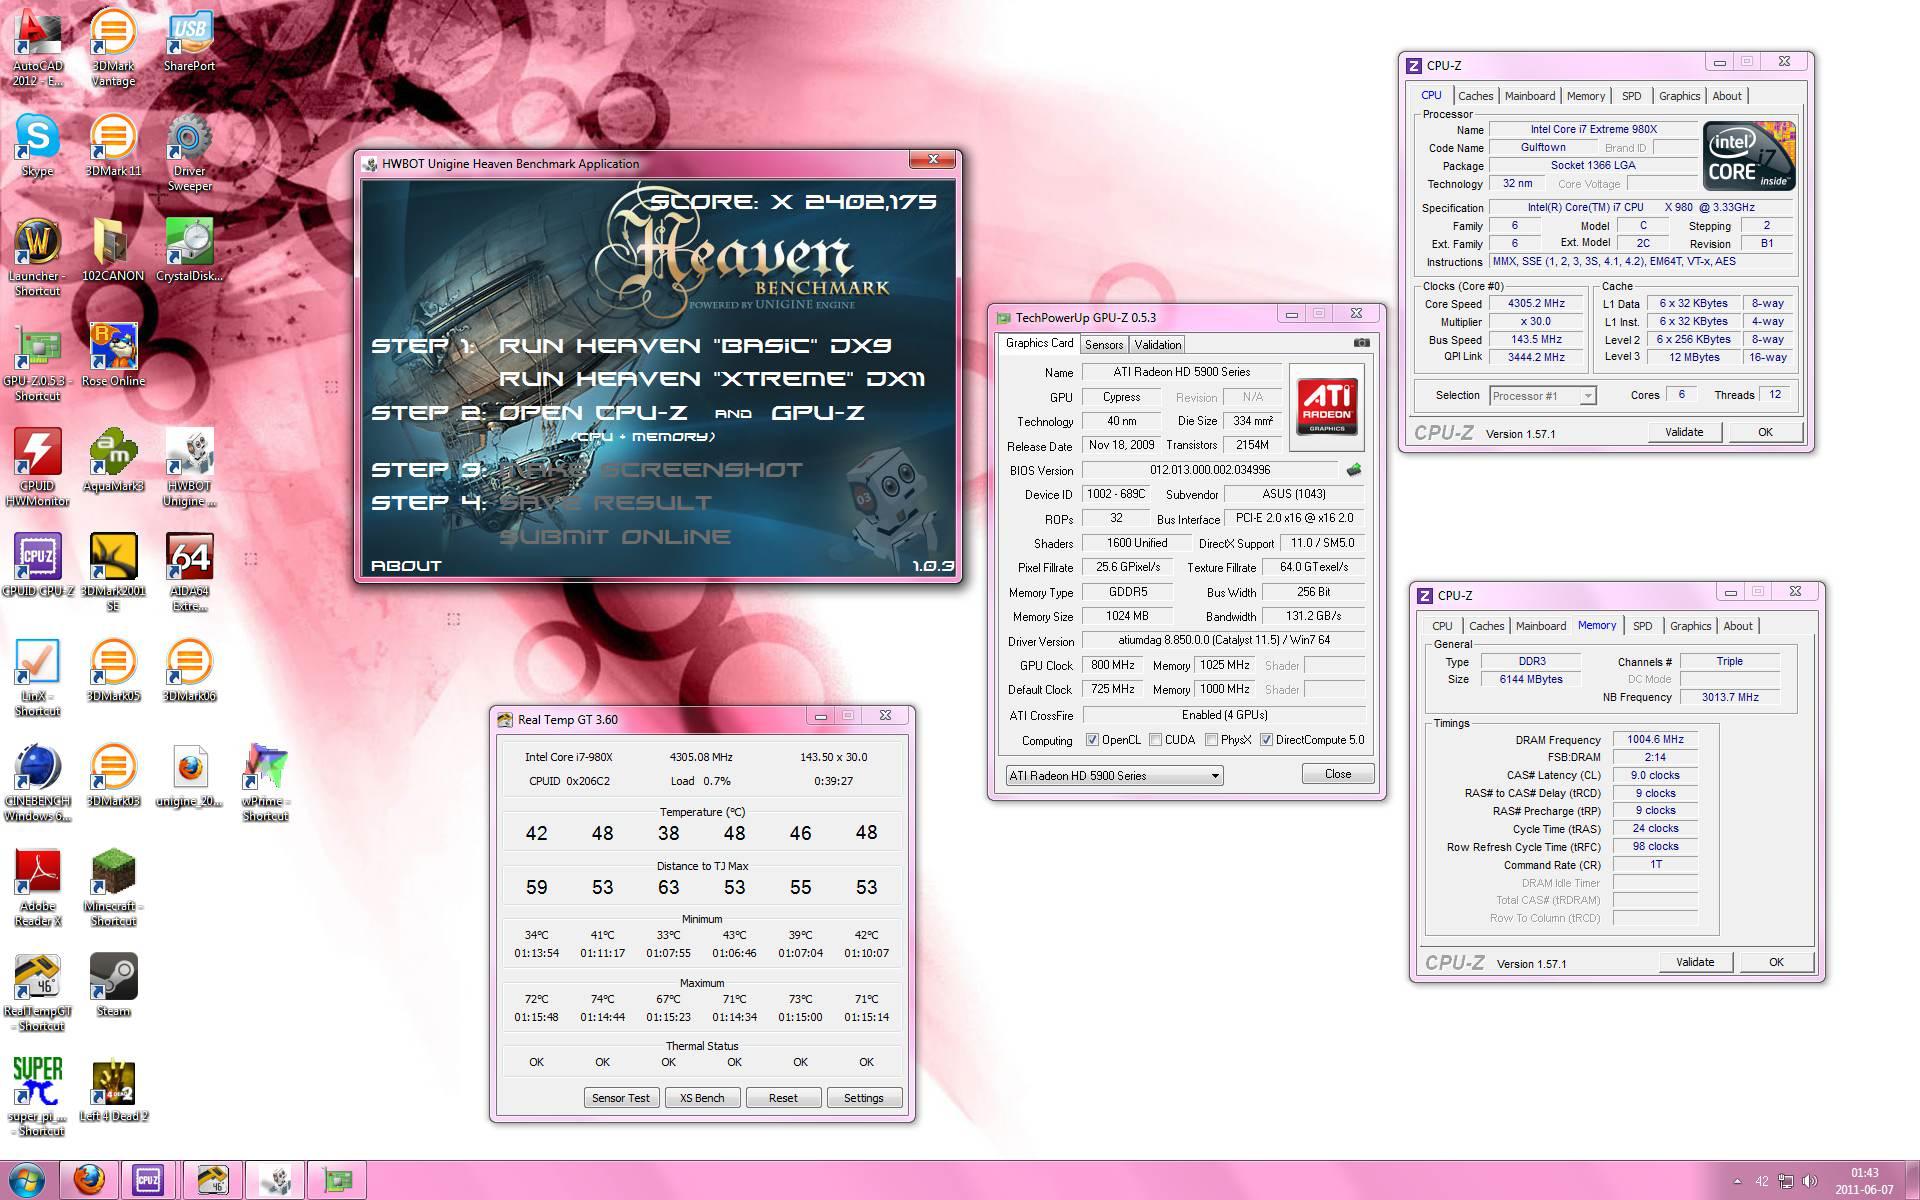Open the HWBOT Unigine desktop shortcut
Viewport: 1920px width, 1200px height.
point(189,467)
